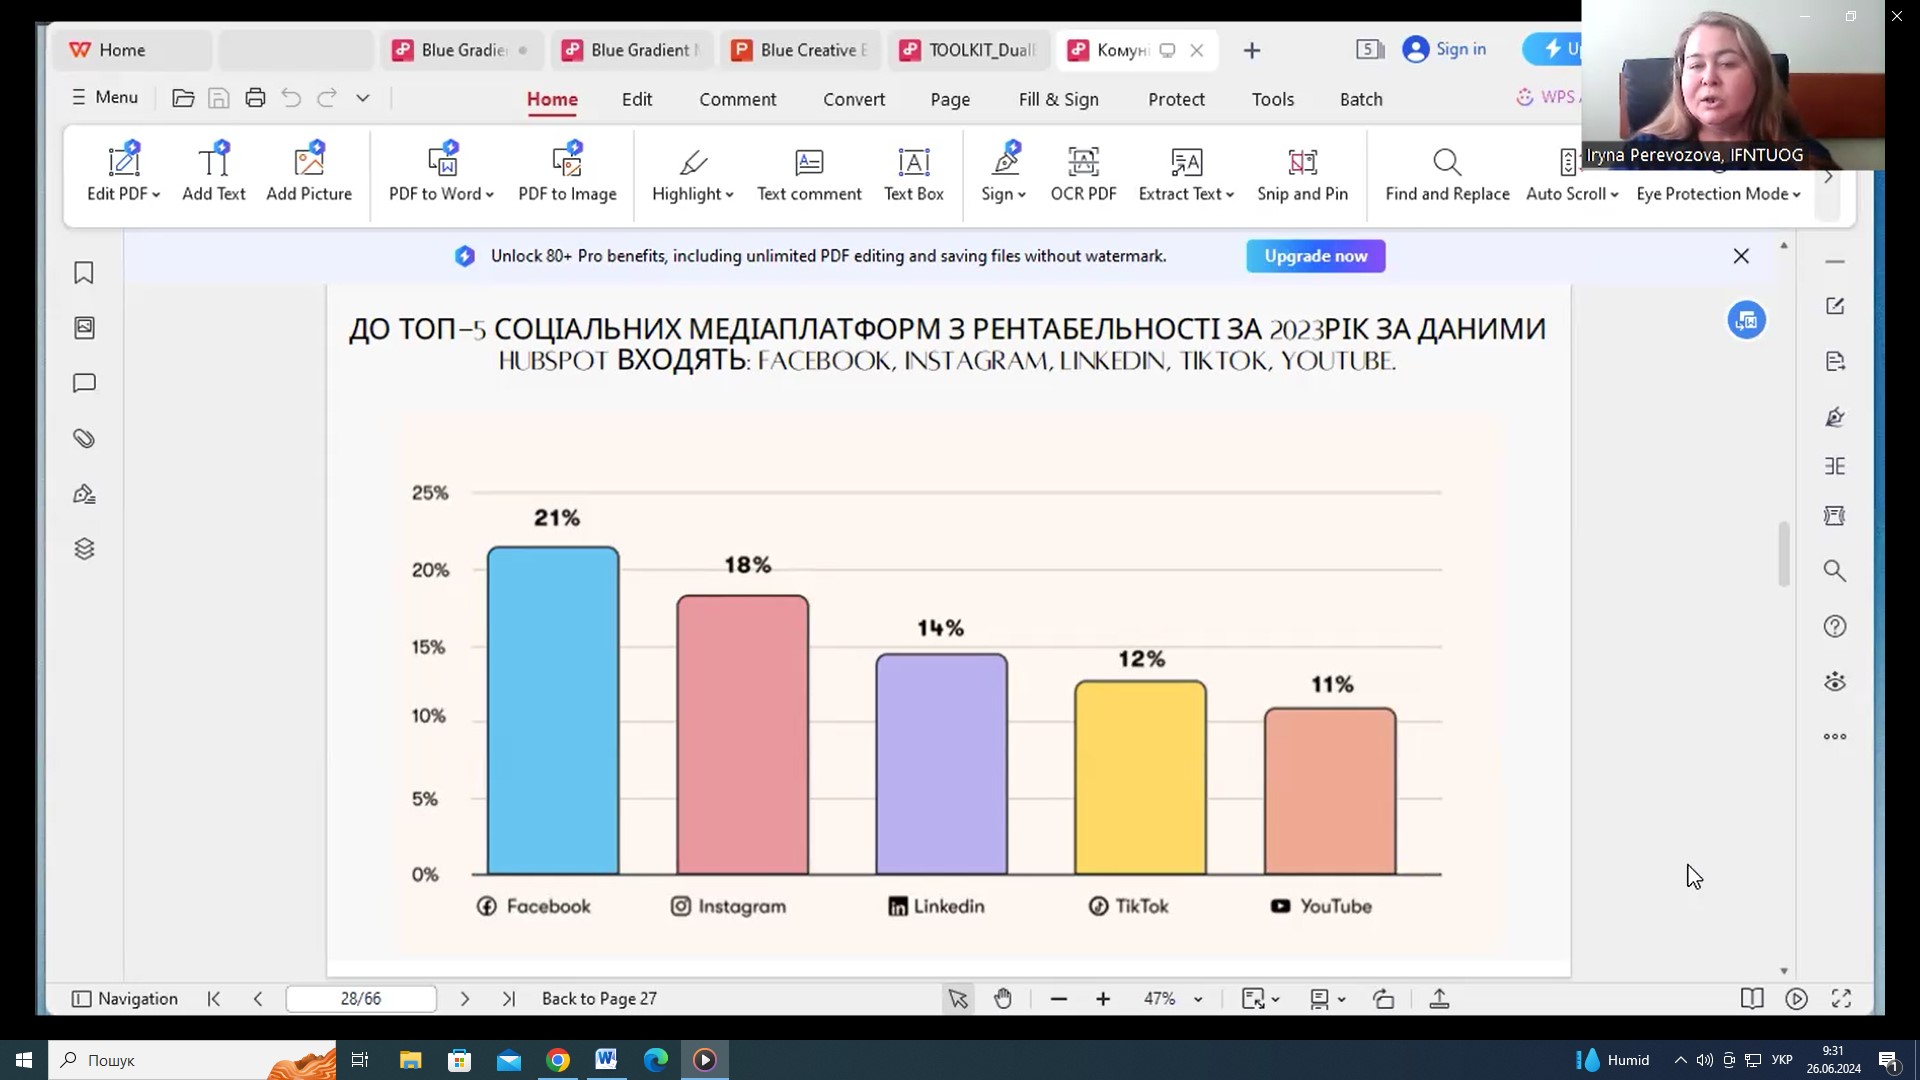Click the OCR PDF tool icon
Screen dimensions: 1920x1080
[1083, 162]
